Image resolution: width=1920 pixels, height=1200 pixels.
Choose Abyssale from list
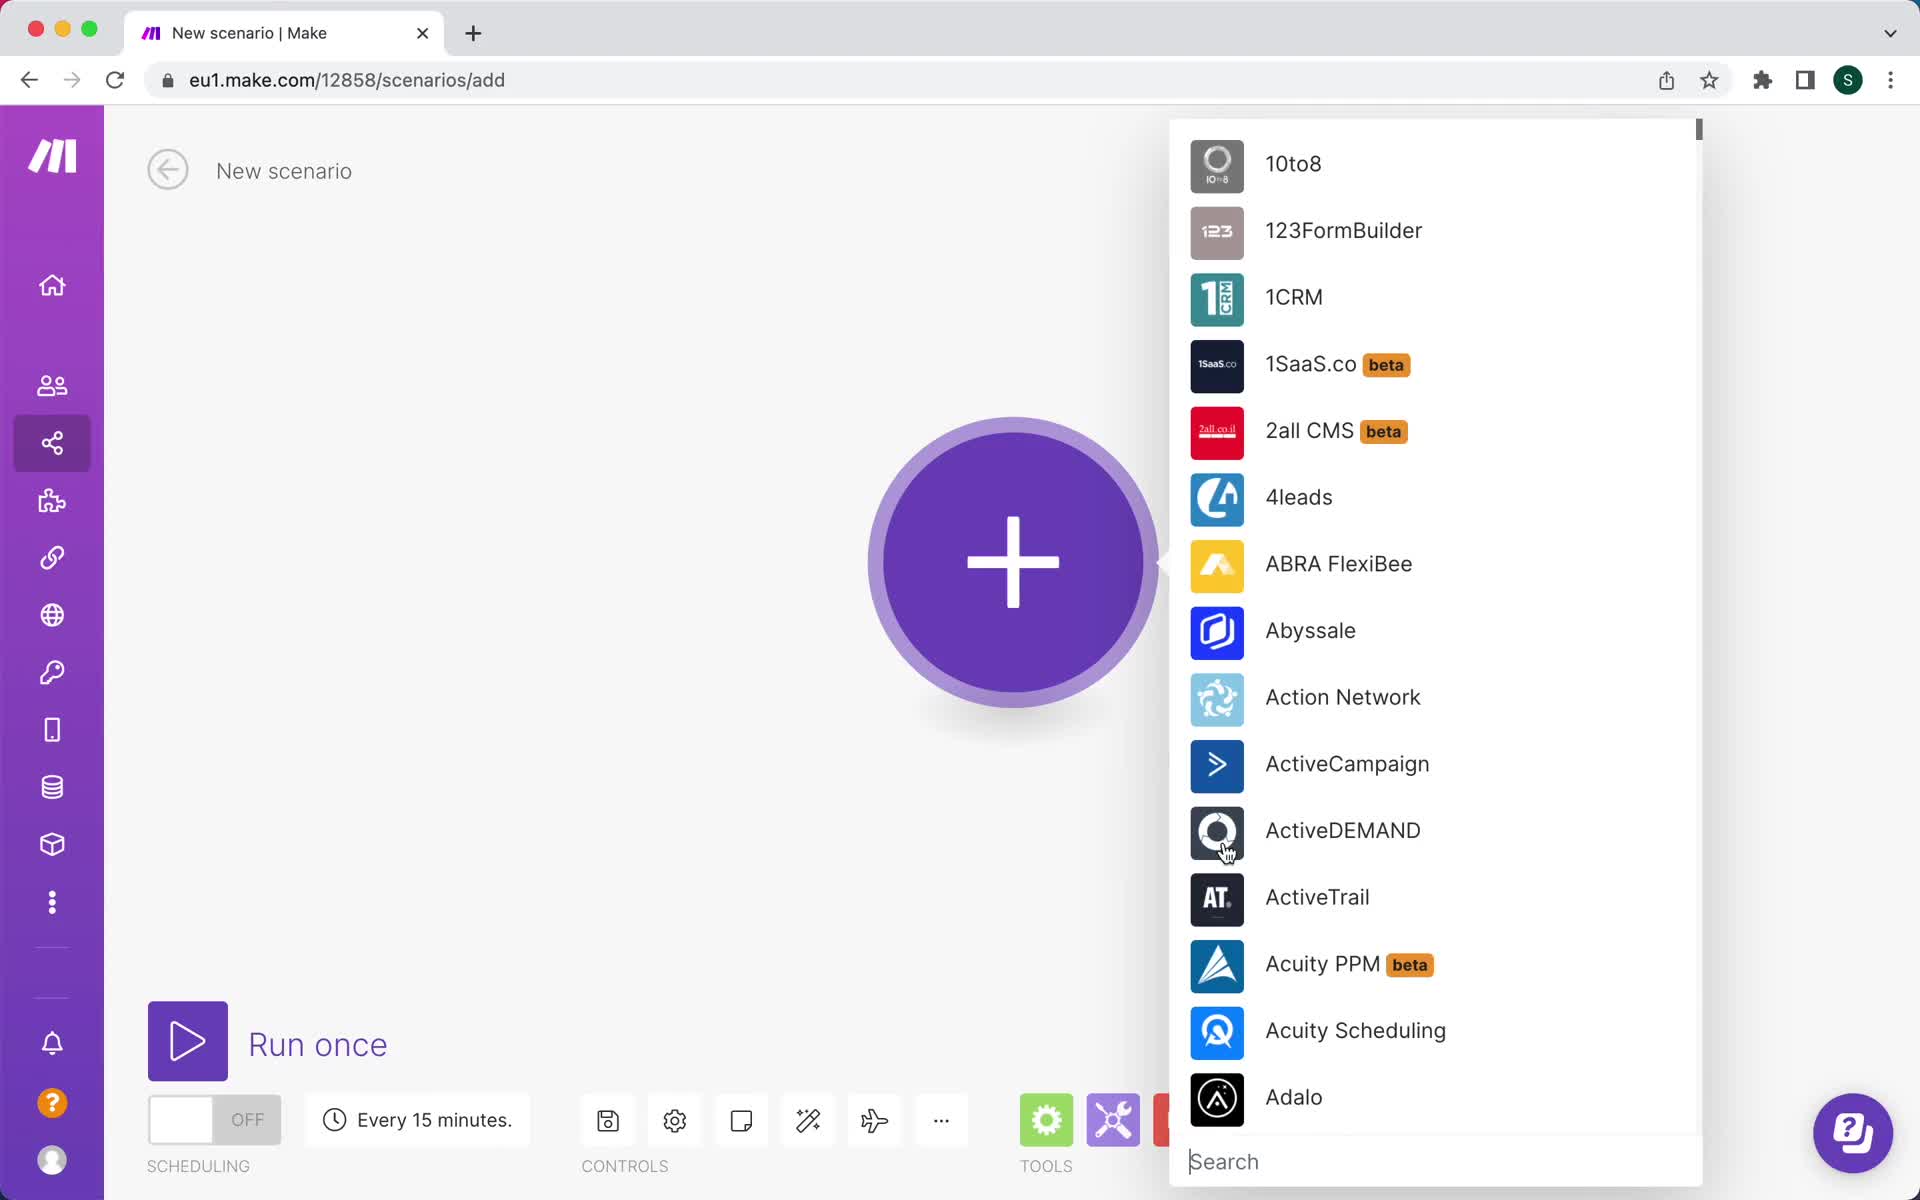[1435, 632]
